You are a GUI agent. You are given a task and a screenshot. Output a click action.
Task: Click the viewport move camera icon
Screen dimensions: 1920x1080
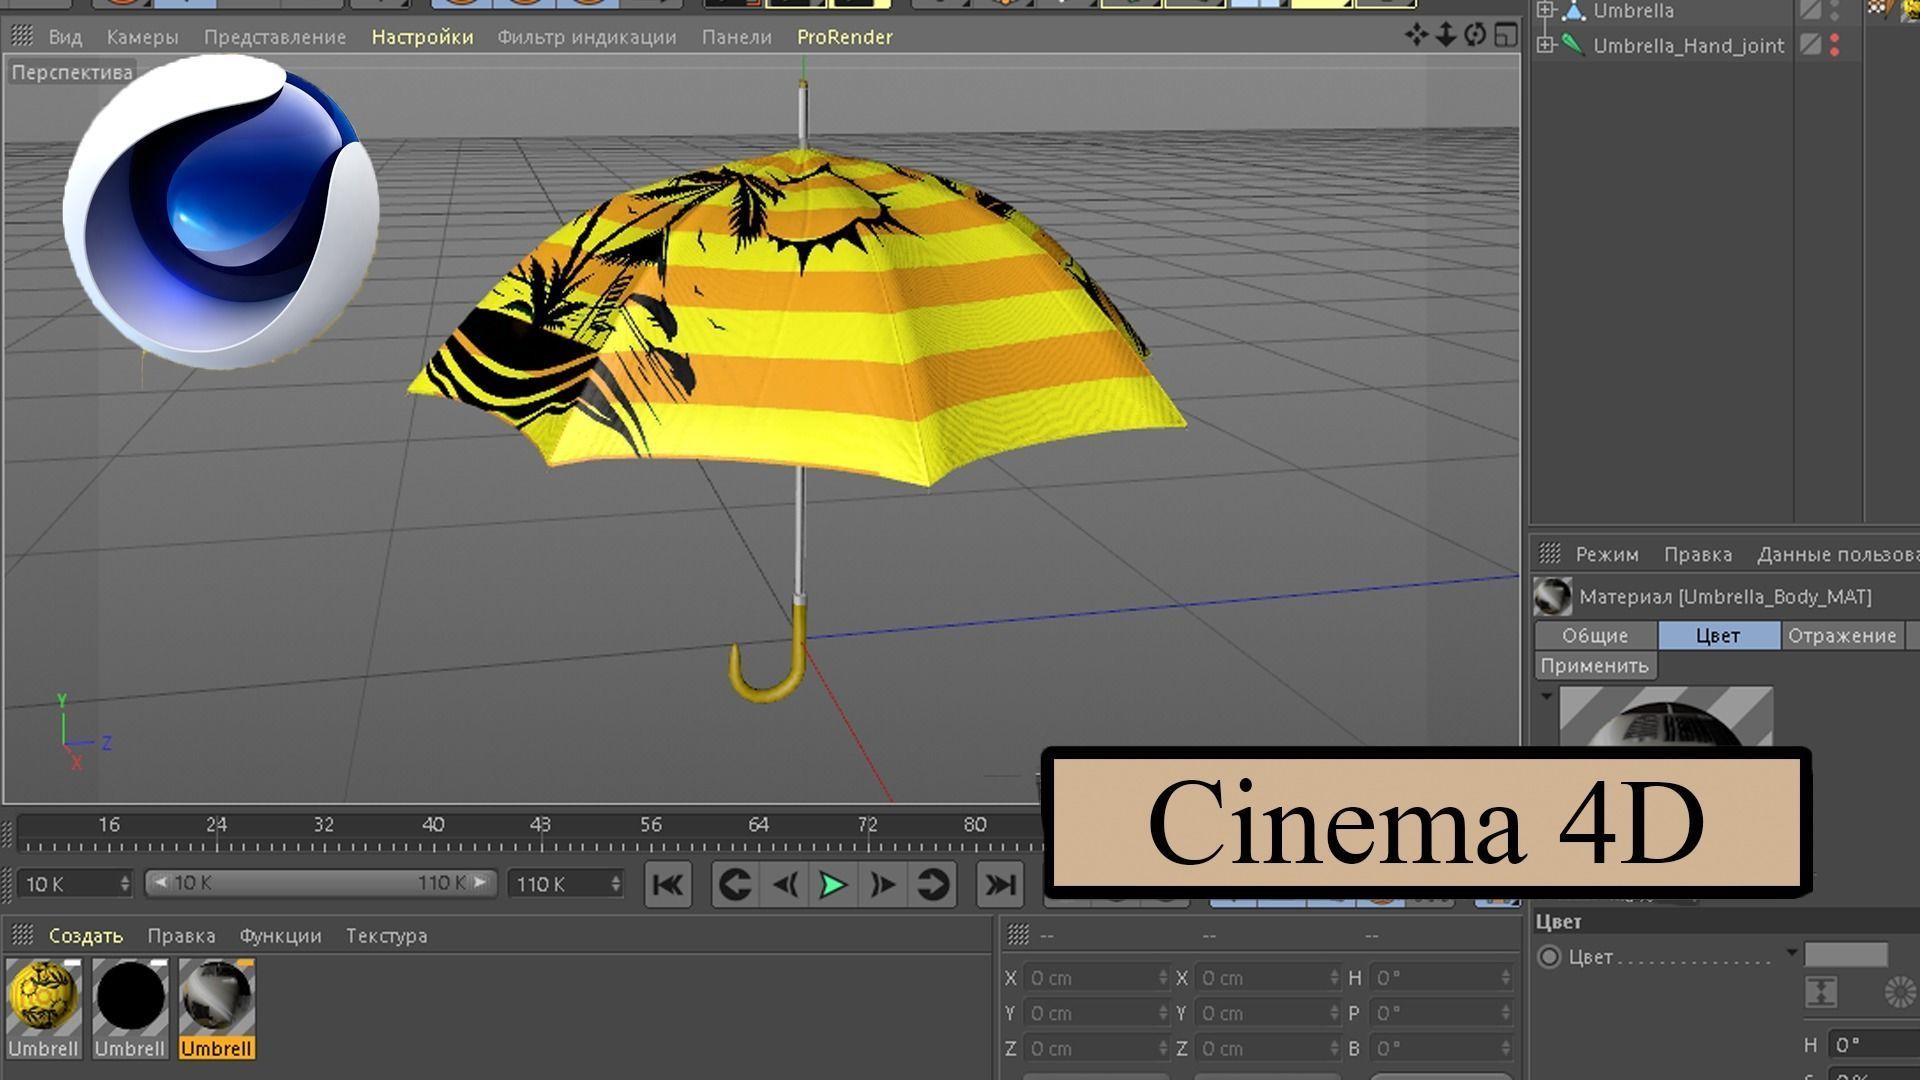1416,35
